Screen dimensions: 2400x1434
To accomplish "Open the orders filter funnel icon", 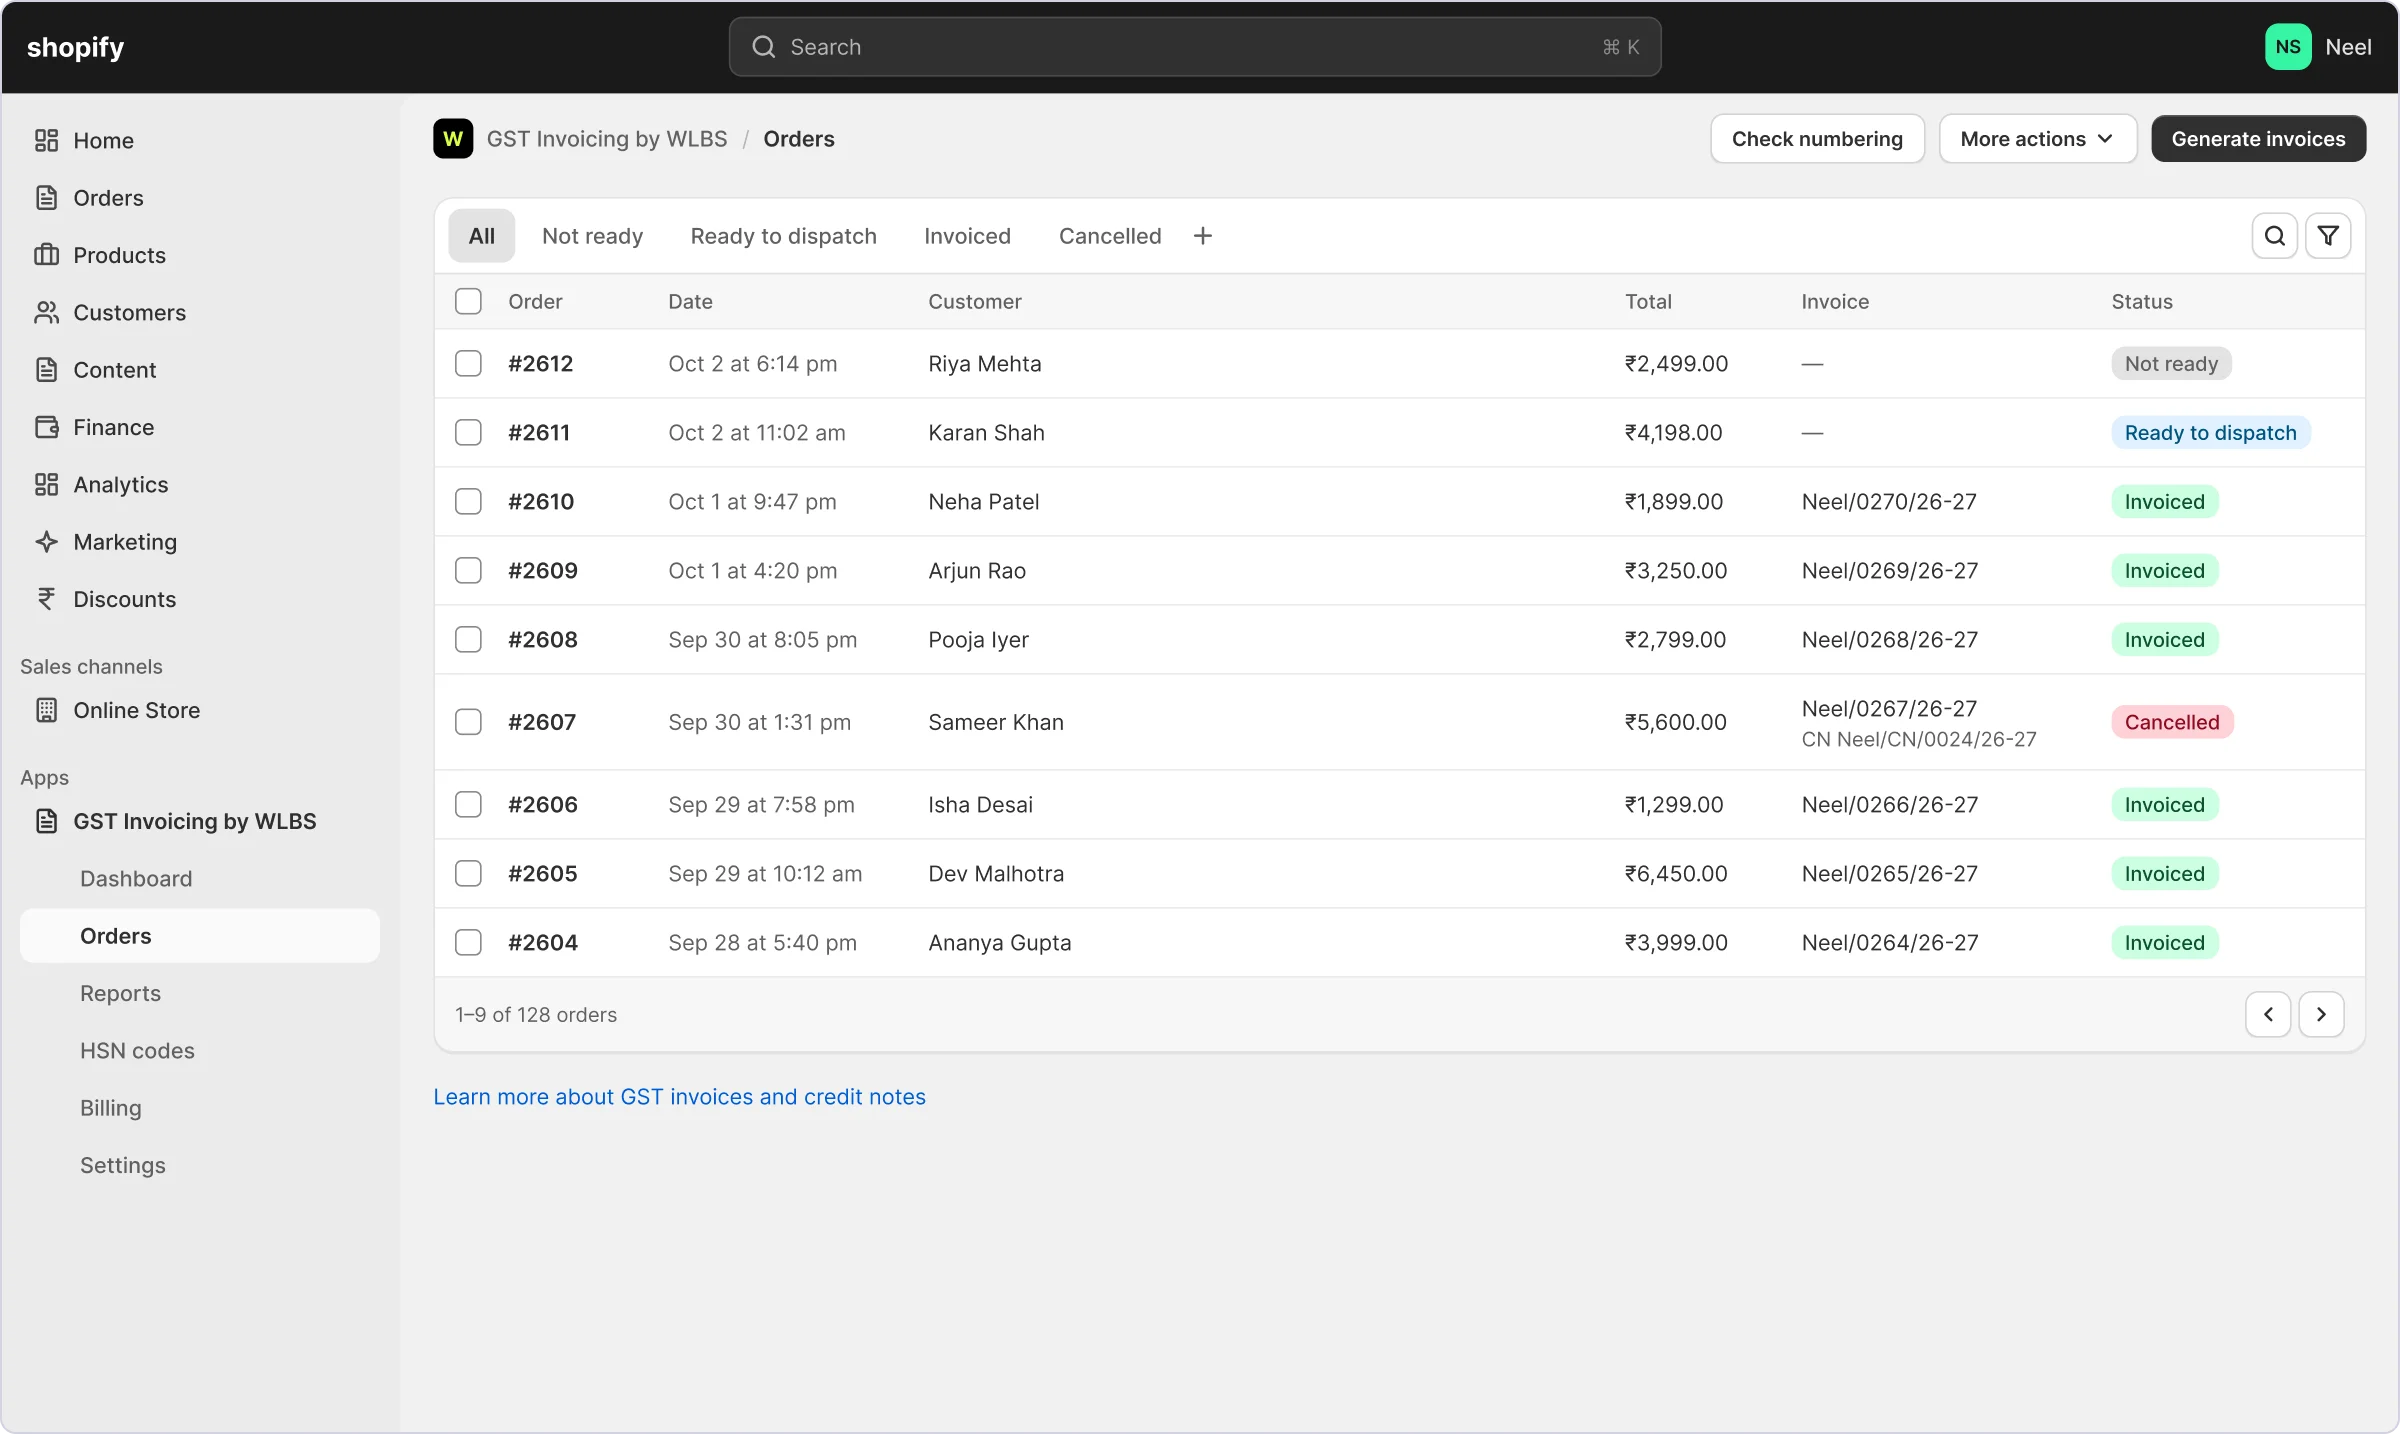I will click(x=2328, y=236).
